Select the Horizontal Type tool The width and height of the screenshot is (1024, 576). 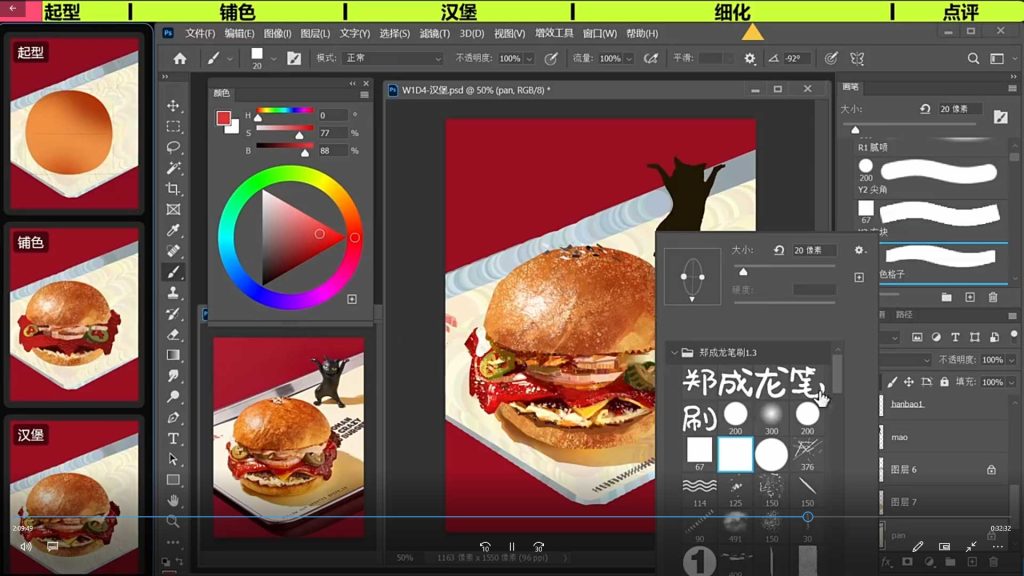point(173,438)
